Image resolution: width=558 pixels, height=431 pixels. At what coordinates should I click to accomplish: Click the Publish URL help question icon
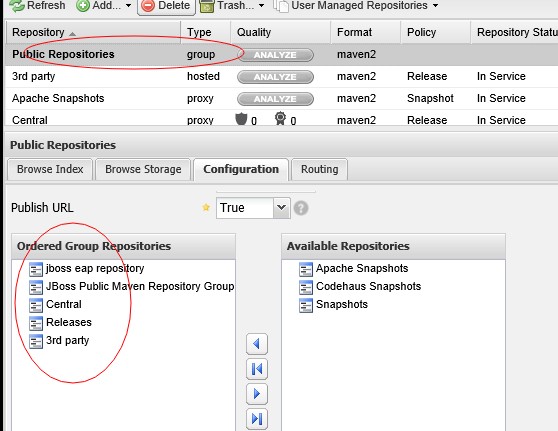point(301,208)
